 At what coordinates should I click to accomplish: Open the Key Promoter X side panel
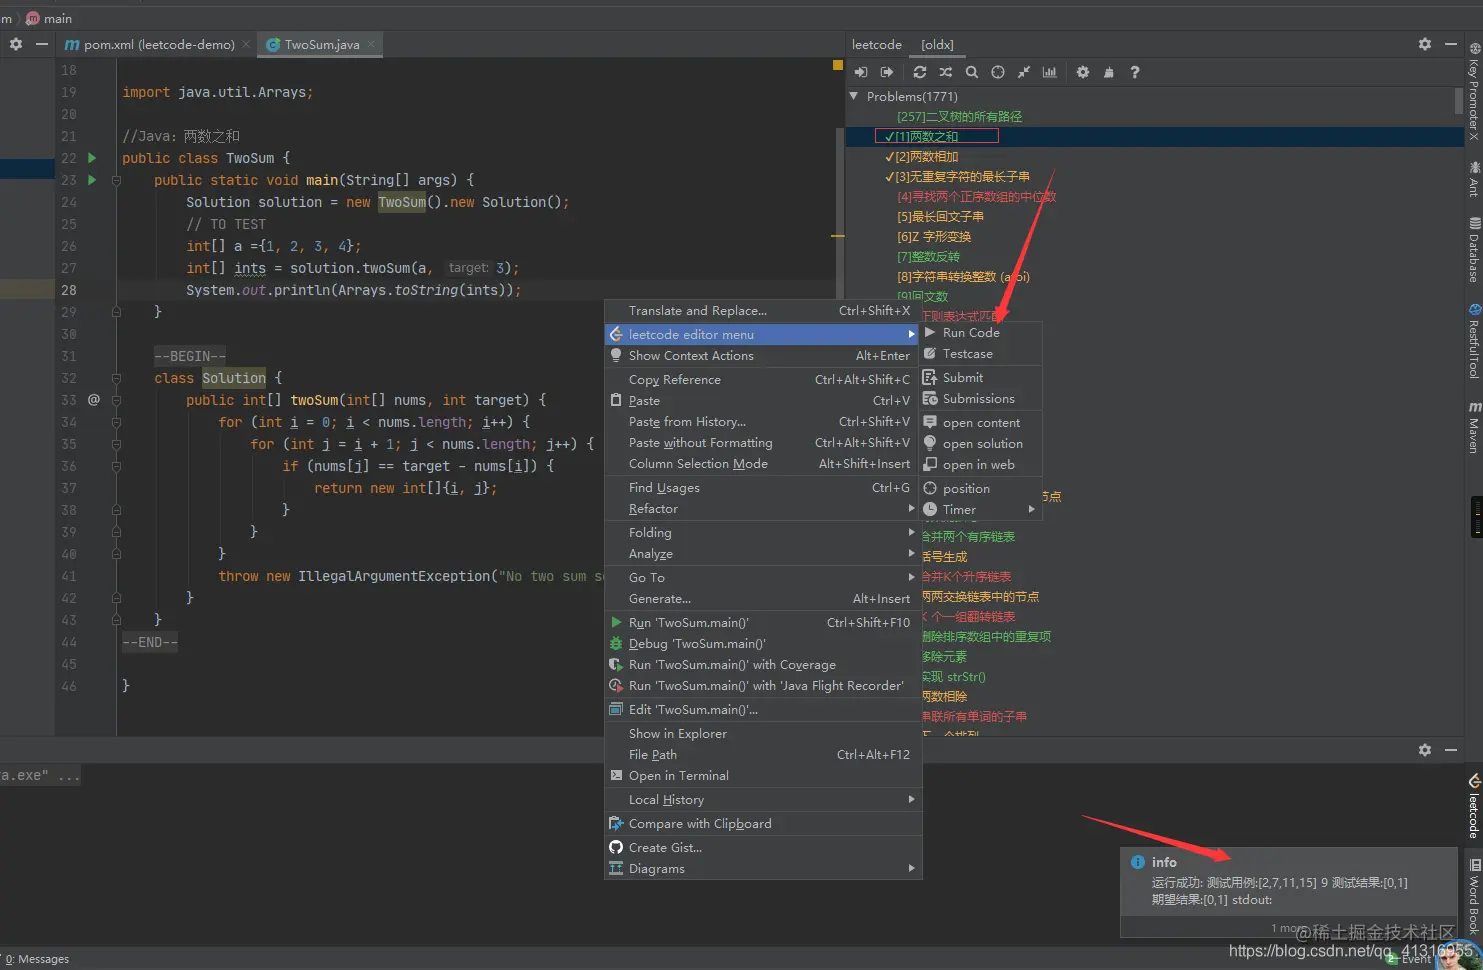(x=1475, y=90)
